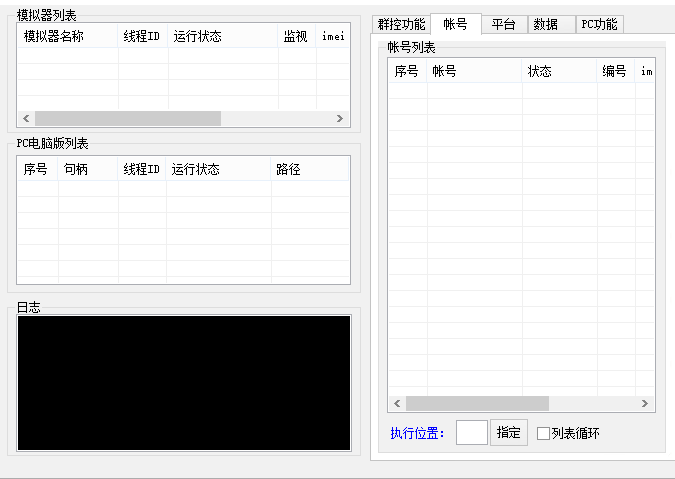Open the 平台 tab

pos(503,25)
